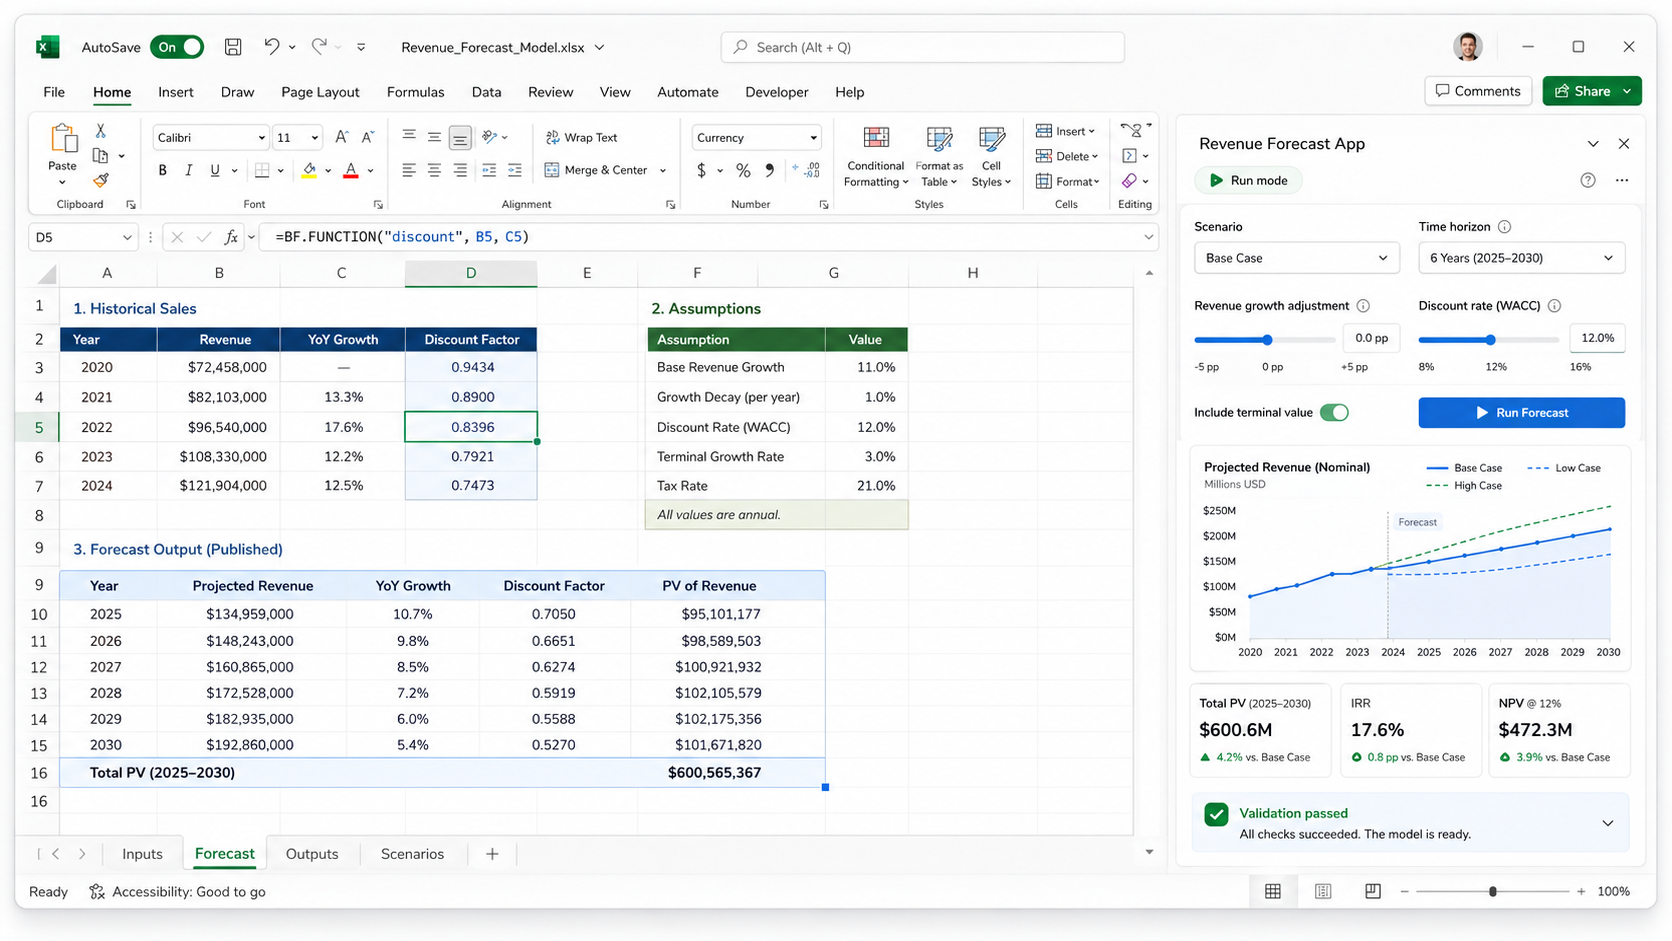Click the Insert Function fx icon
The height and width of the screenshot is (941, 1672).
click(x=231, y=237)
